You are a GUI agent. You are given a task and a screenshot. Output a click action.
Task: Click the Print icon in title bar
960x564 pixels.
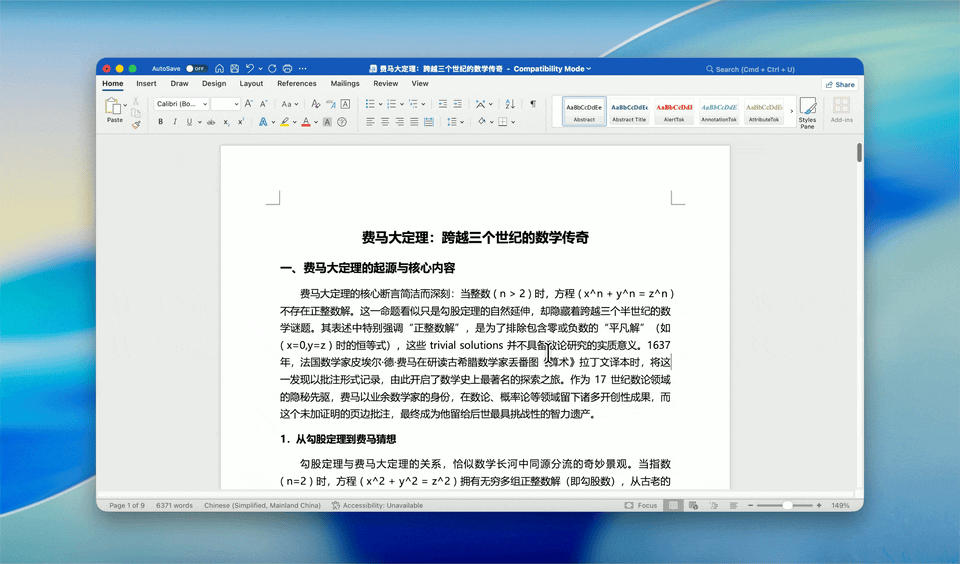pyautogui.click(x=287, y=69)
